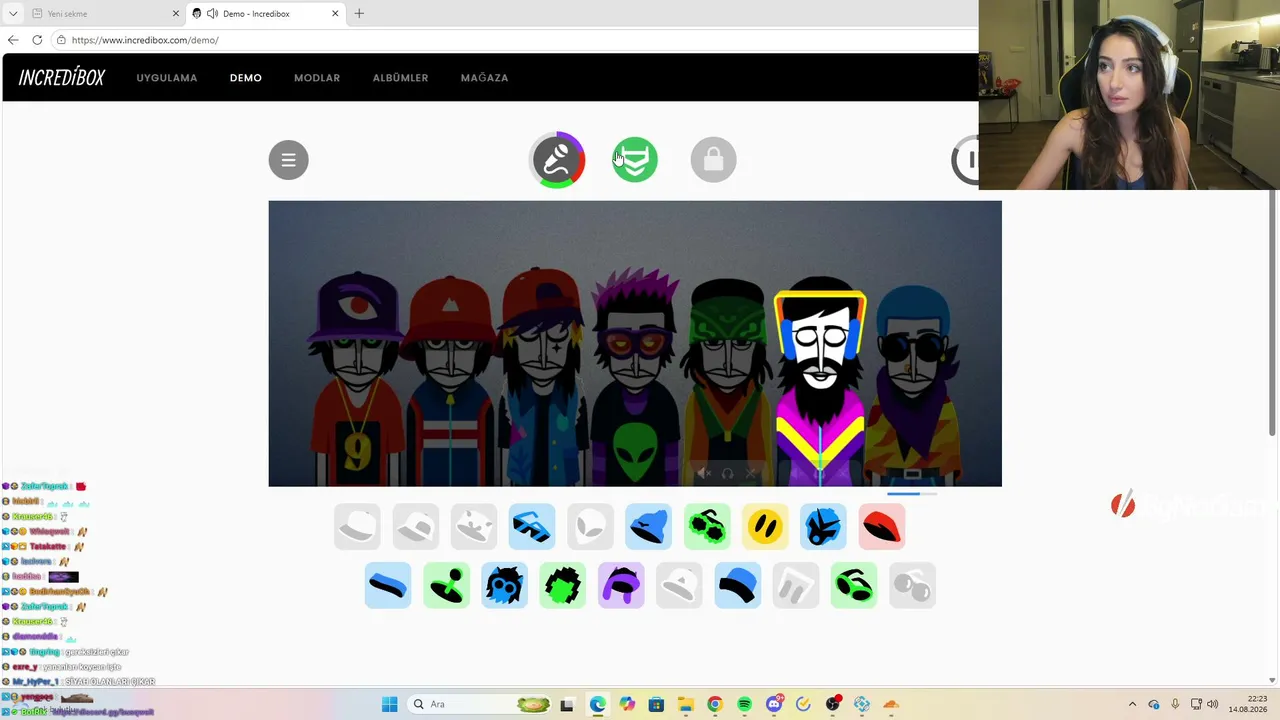
Task: Expand the tab search dropdown arrow
Action: click(13, 14)
